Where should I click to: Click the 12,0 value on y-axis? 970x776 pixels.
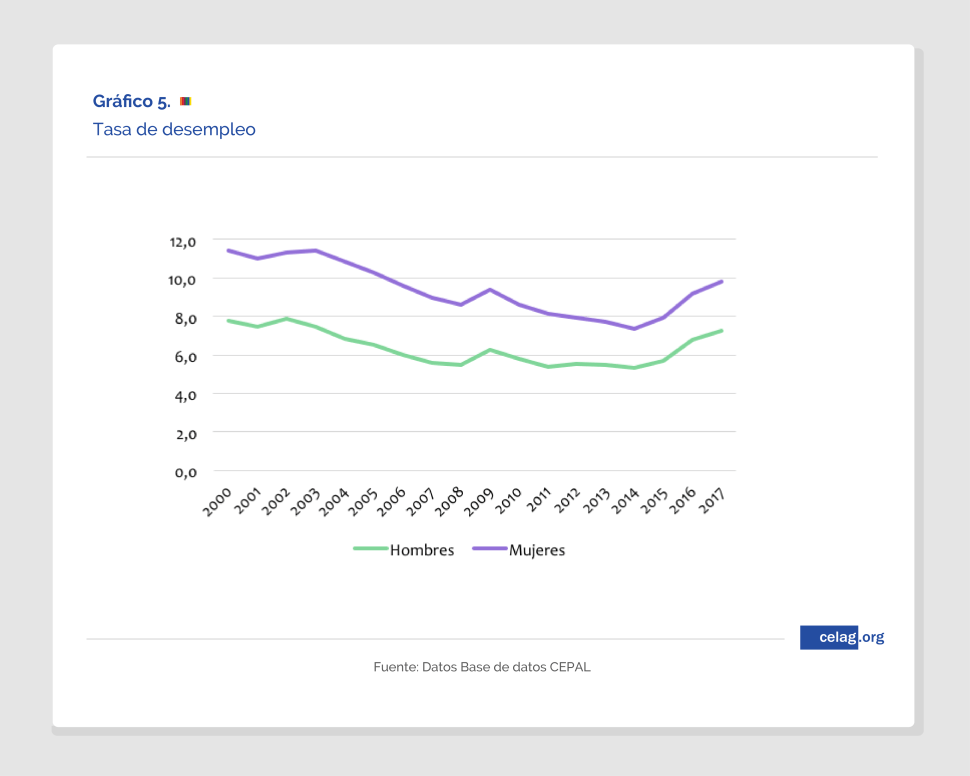pos(183,241)
